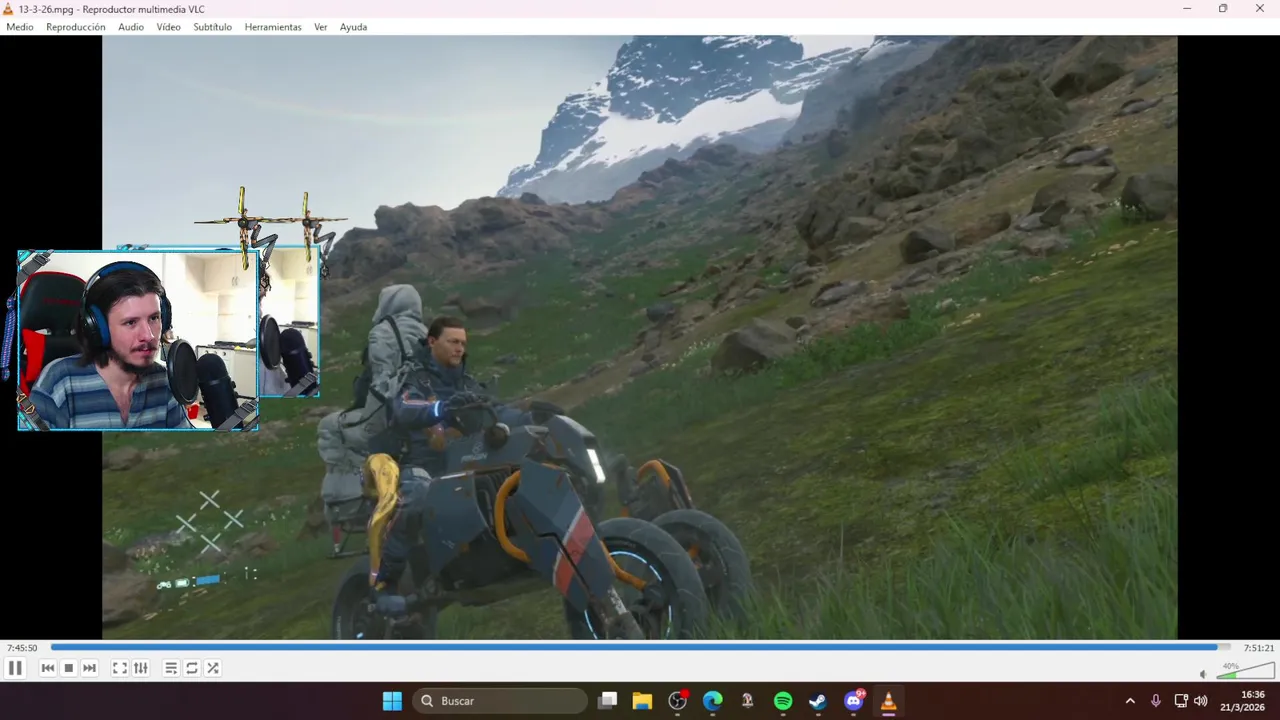Screen dimensions: 1280x720
Task: Jump to previous media track
Action: pos(47,668)
